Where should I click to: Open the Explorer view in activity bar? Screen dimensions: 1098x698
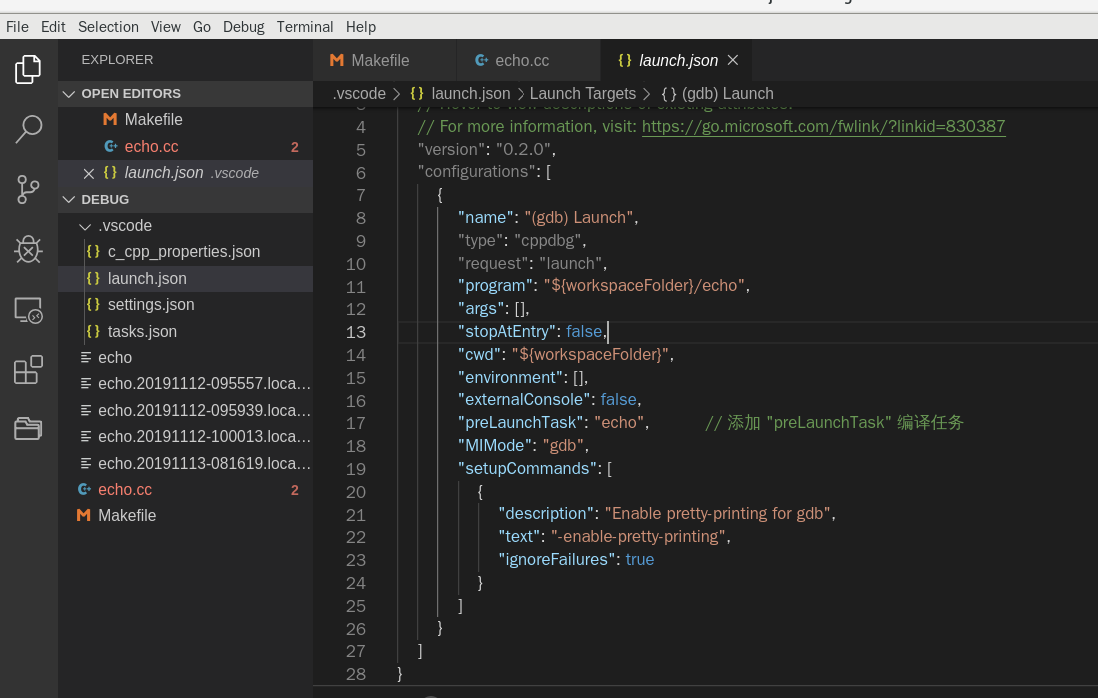coord(28,69)
